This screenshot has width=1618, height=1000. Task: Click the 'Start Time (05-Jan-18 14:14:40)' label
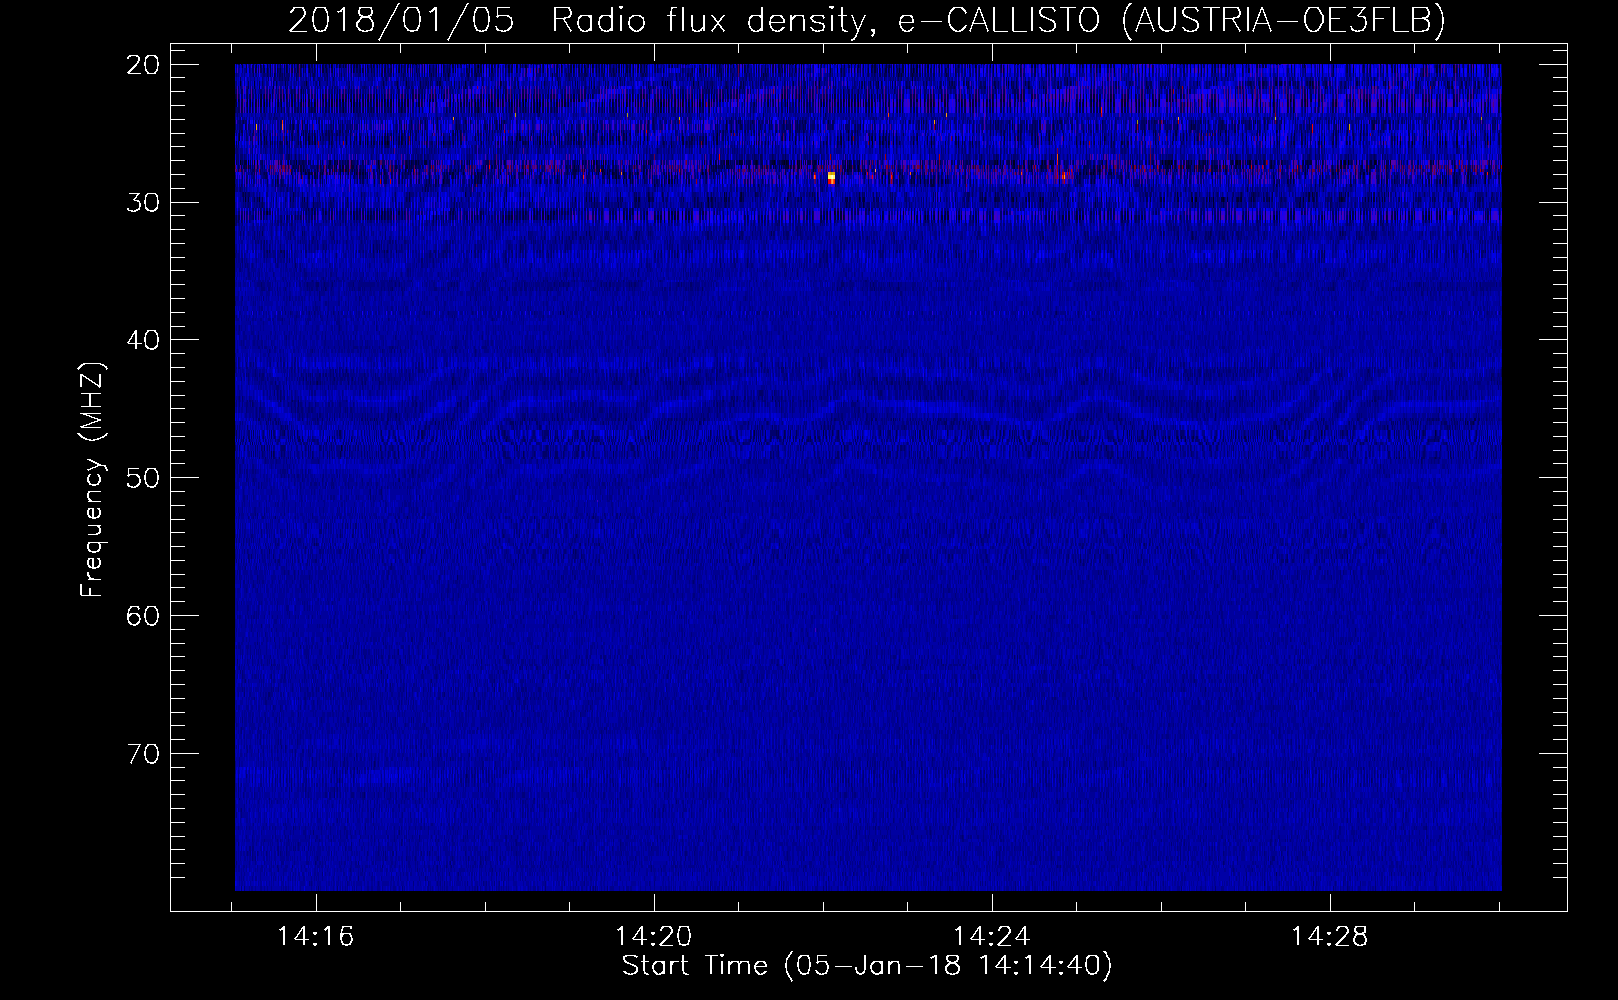(x=867, y=966)
